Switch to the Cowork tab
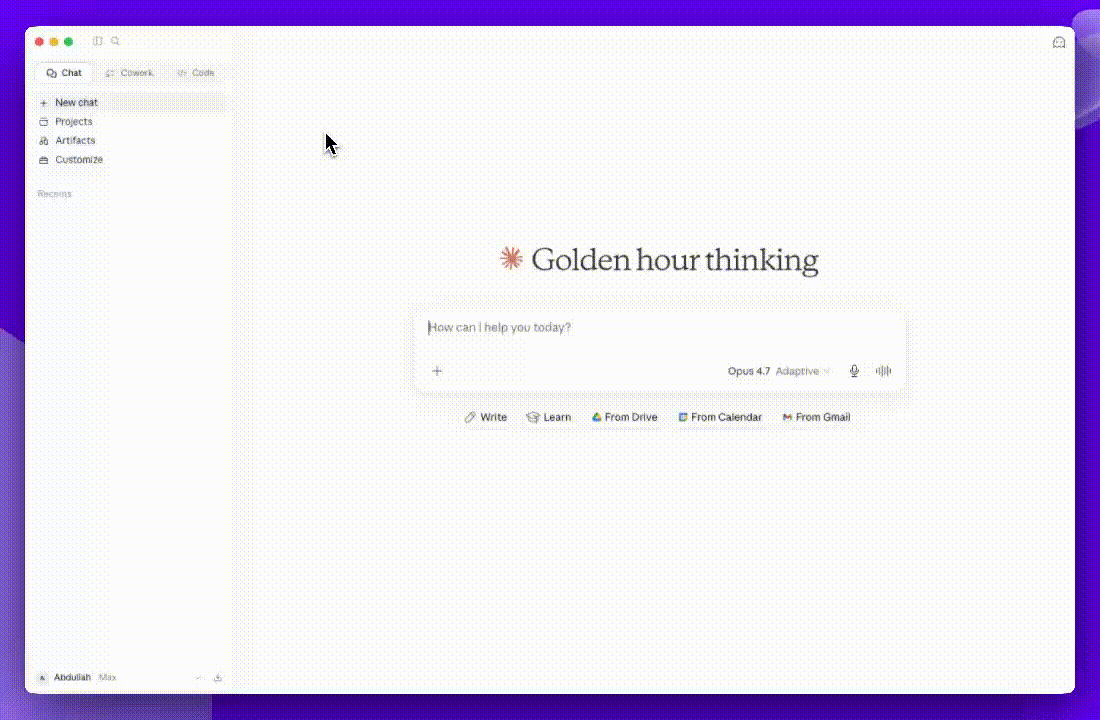The width and height of the screenshot is (1100, 720). pyautogui.click(x=129, y=73)
